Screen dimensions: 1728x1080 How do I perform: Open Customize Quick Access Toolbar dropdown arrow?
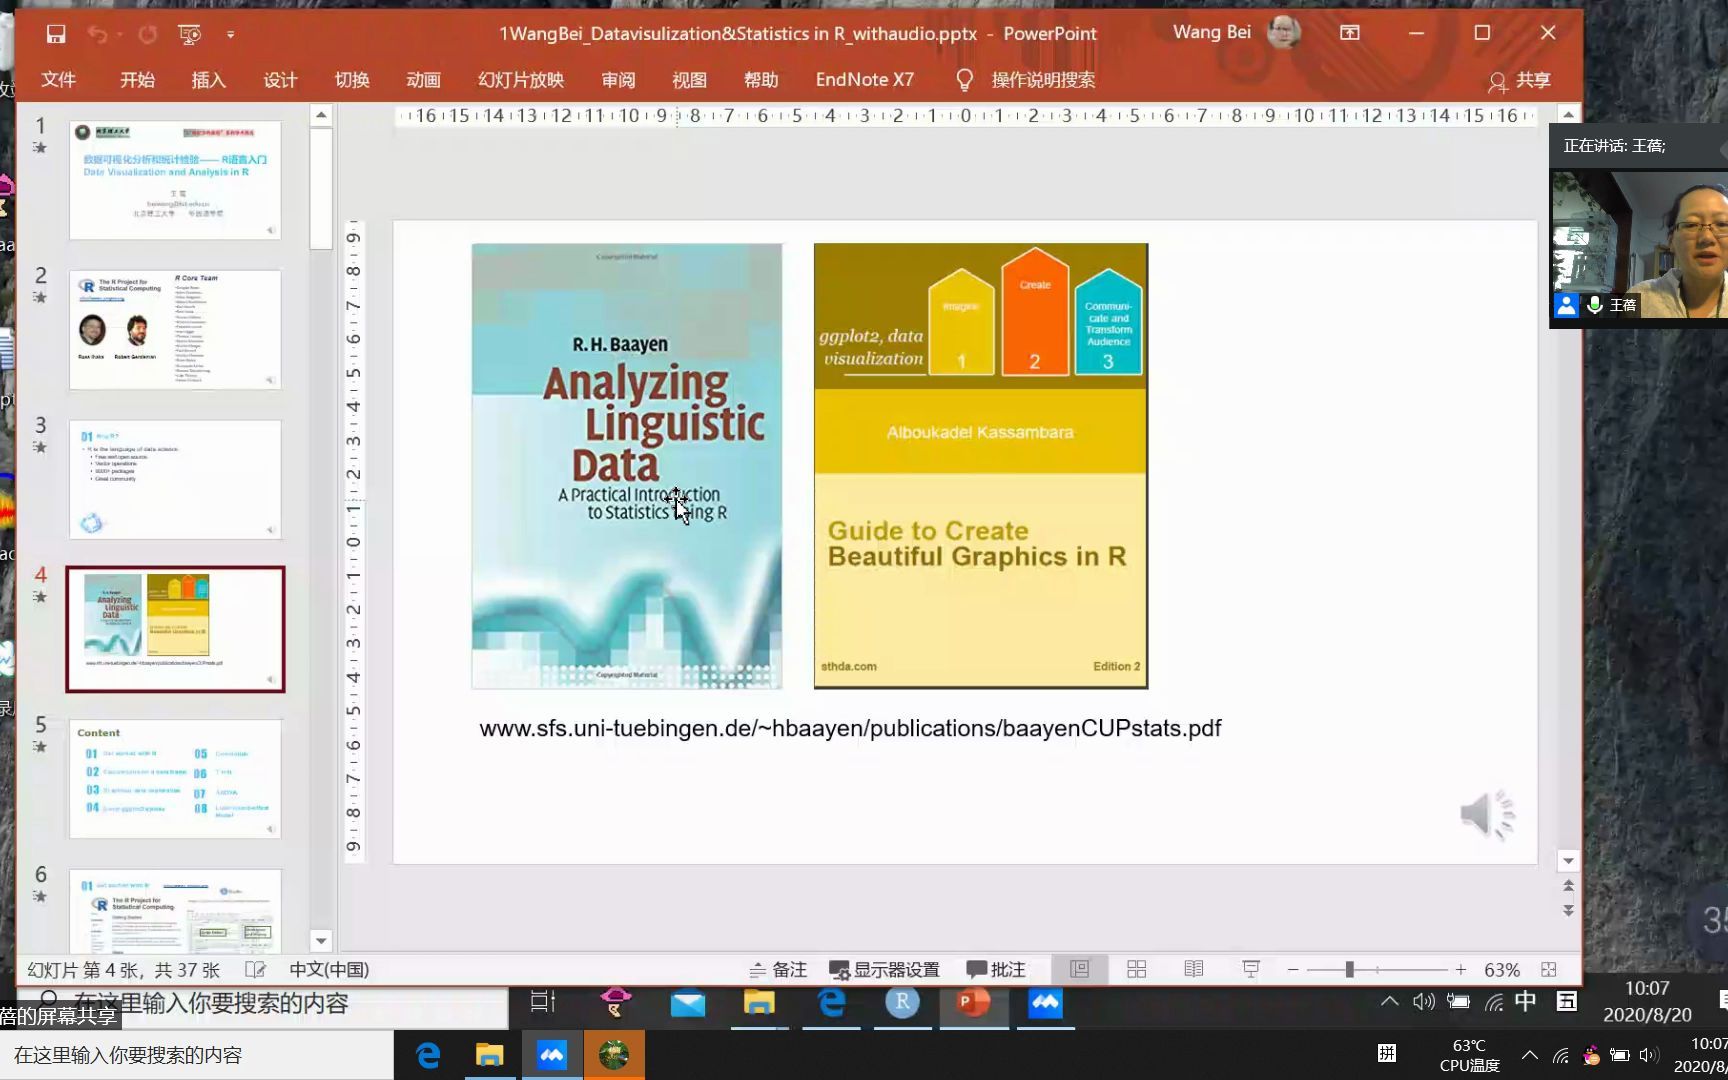[230, 34]
